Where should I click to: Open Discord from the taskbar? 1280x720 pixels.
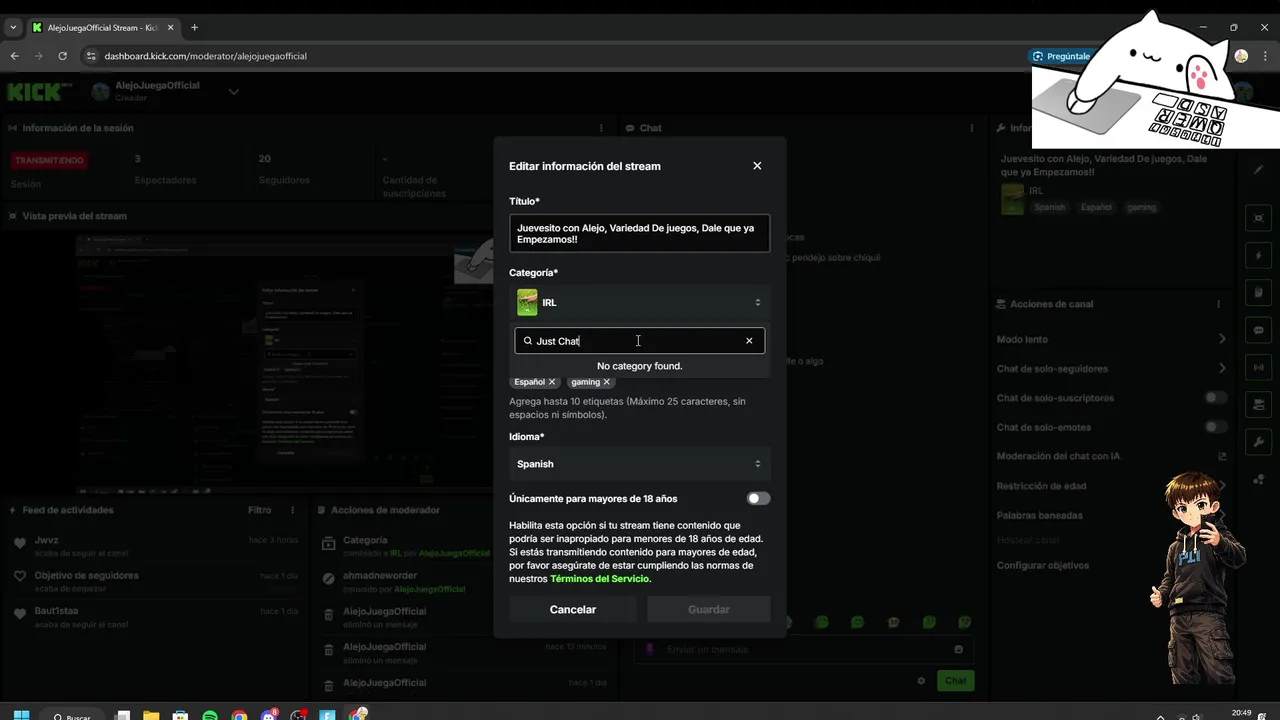(x=269, y=716)
